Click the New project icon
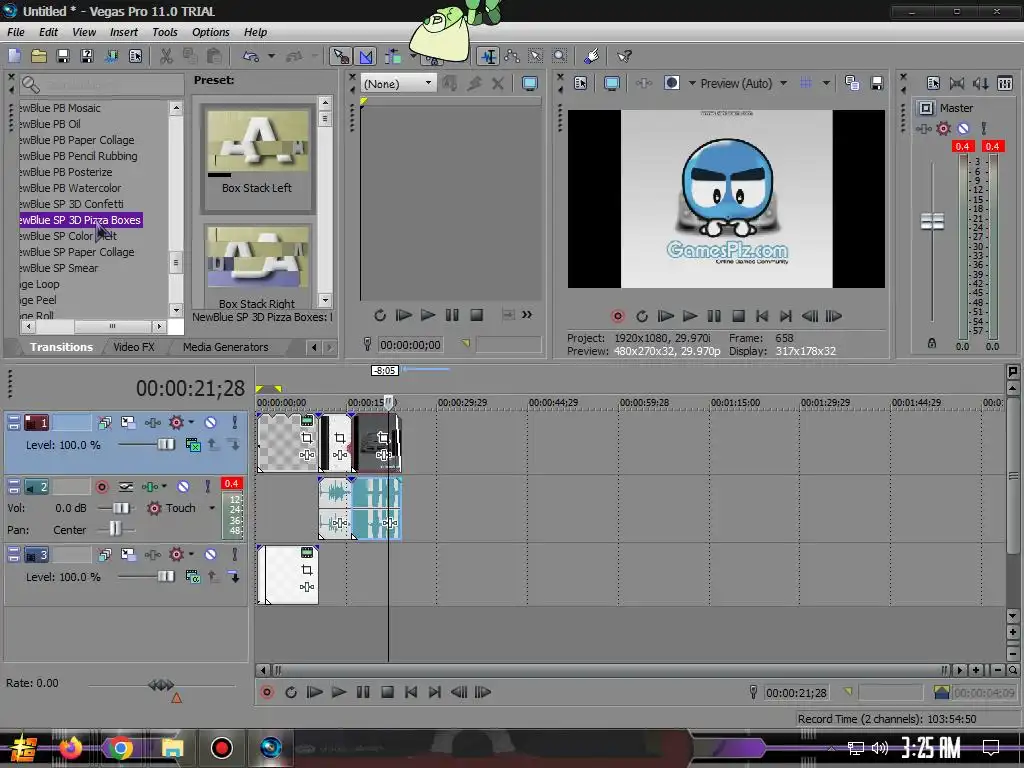The image size is (1024, 768). pyautogui.click(x=14, y=56)
